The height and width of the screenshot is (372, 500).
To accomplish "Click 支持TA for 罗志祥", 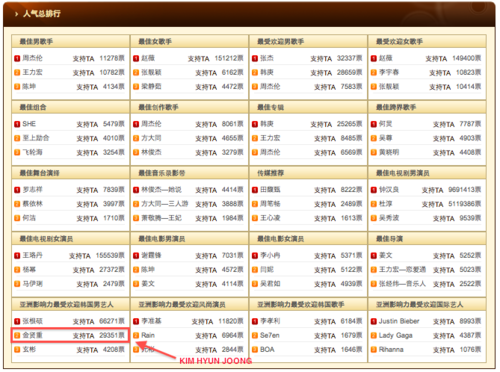I will coord(87,190).
